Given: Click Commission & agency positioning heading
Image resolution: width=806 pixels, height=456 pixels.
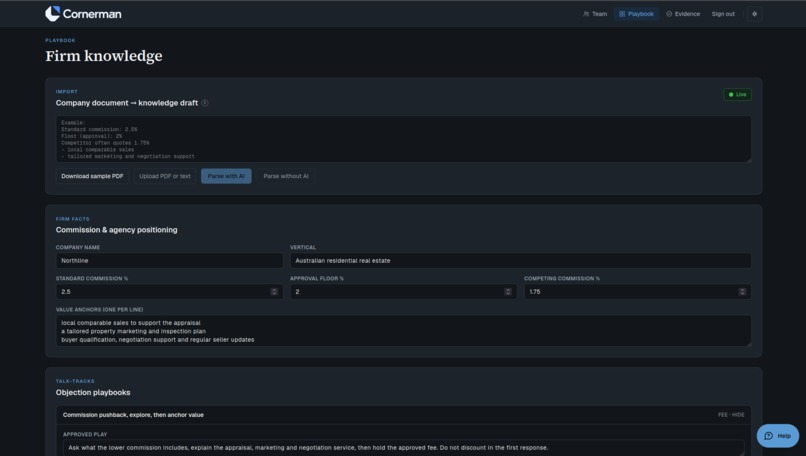Looking at the screenshot, I should (117, 230).
